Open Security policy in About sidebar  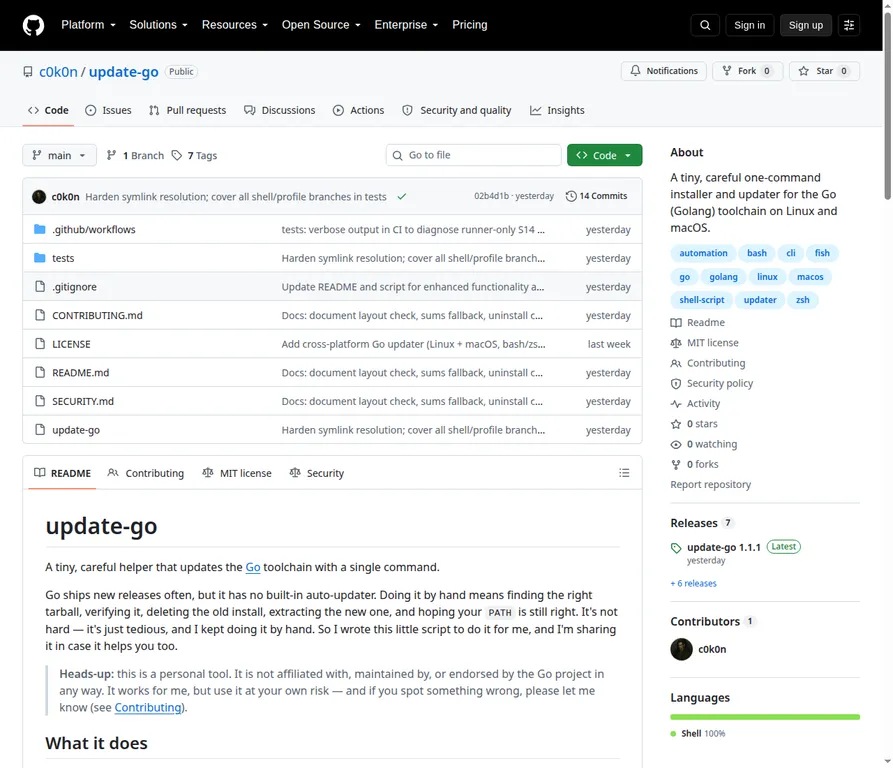tap(712, 383)
